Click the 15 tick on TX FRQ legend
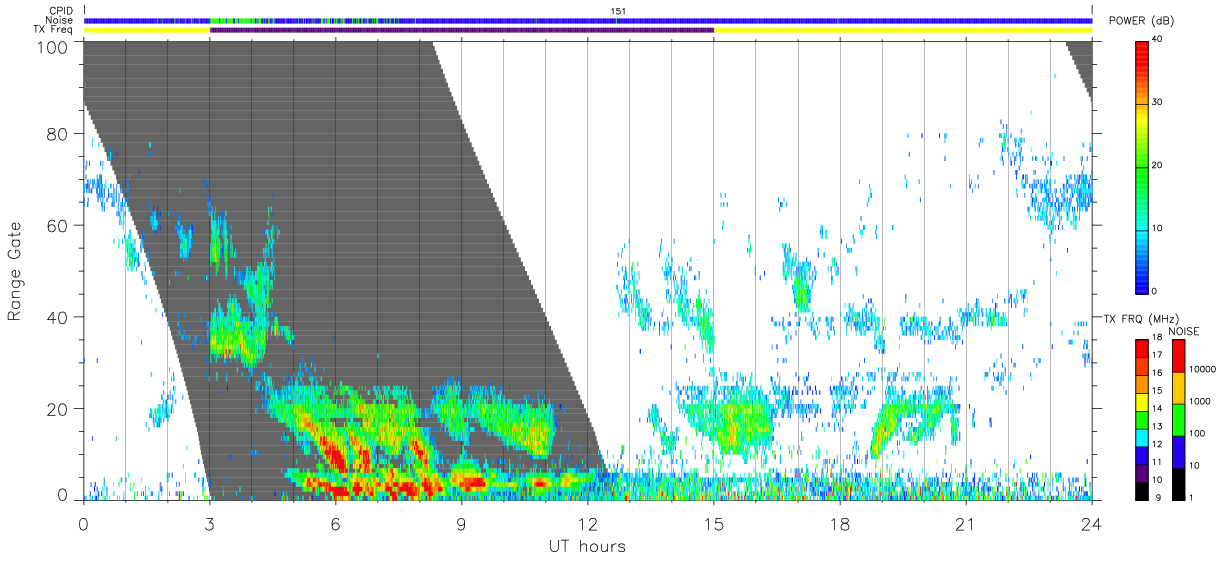Screen dimensions: 1228x567 pos(1158,391)
